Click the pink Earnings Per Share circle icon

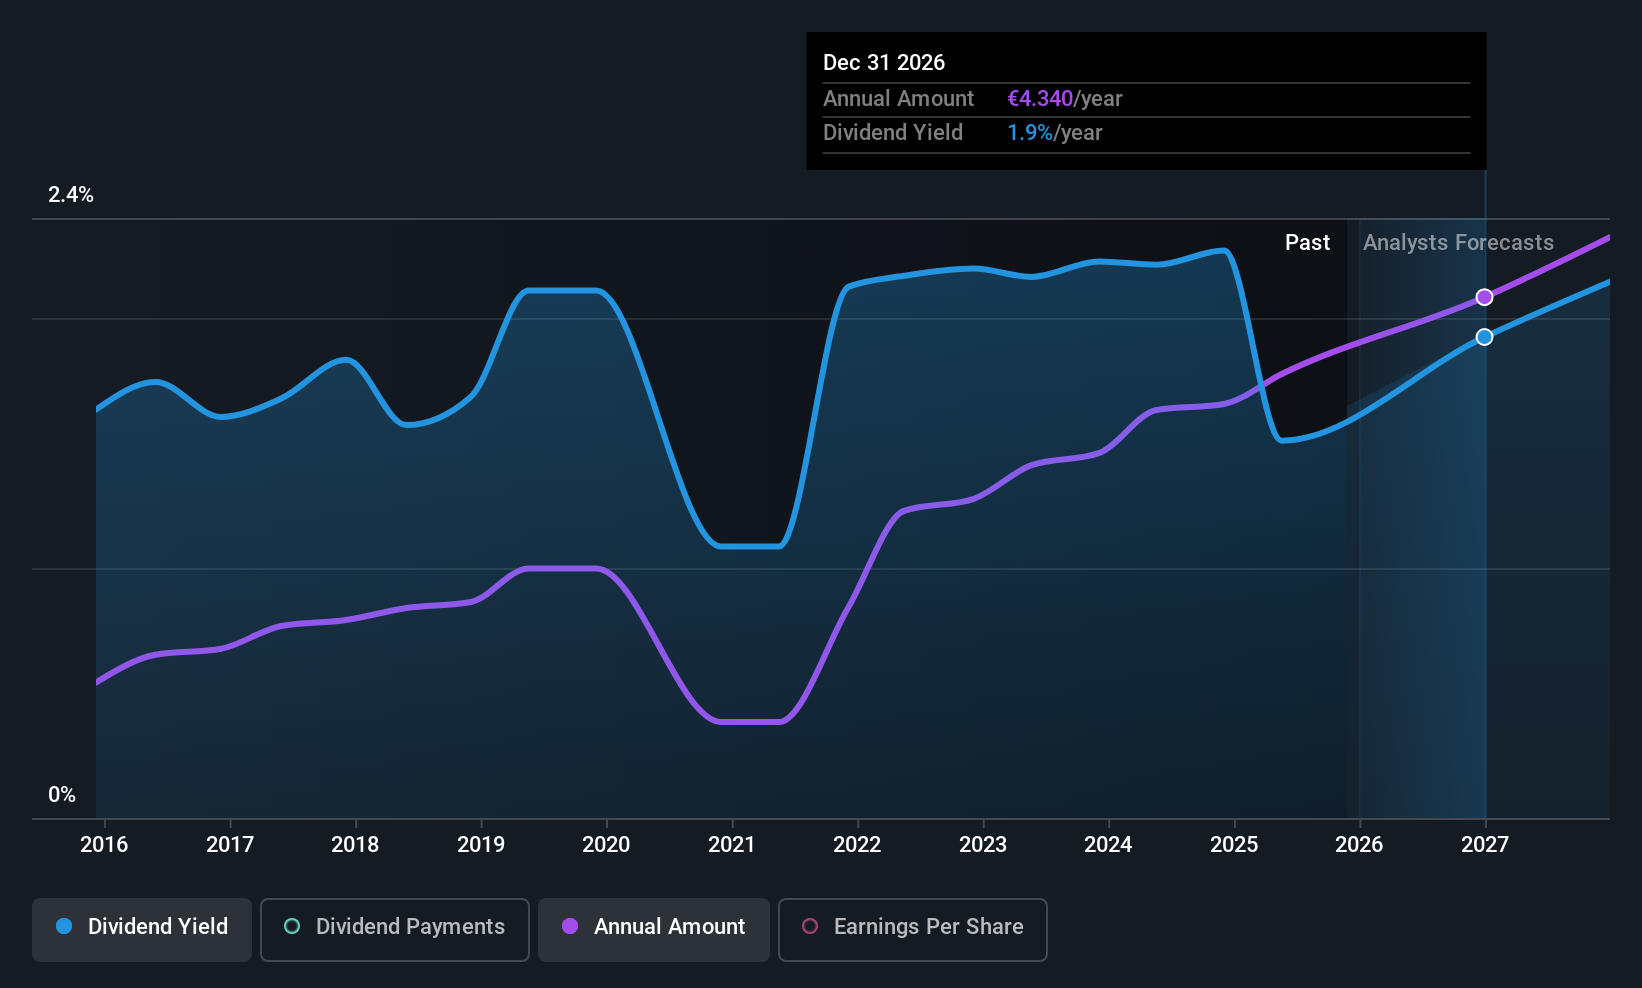click(810, 926)
